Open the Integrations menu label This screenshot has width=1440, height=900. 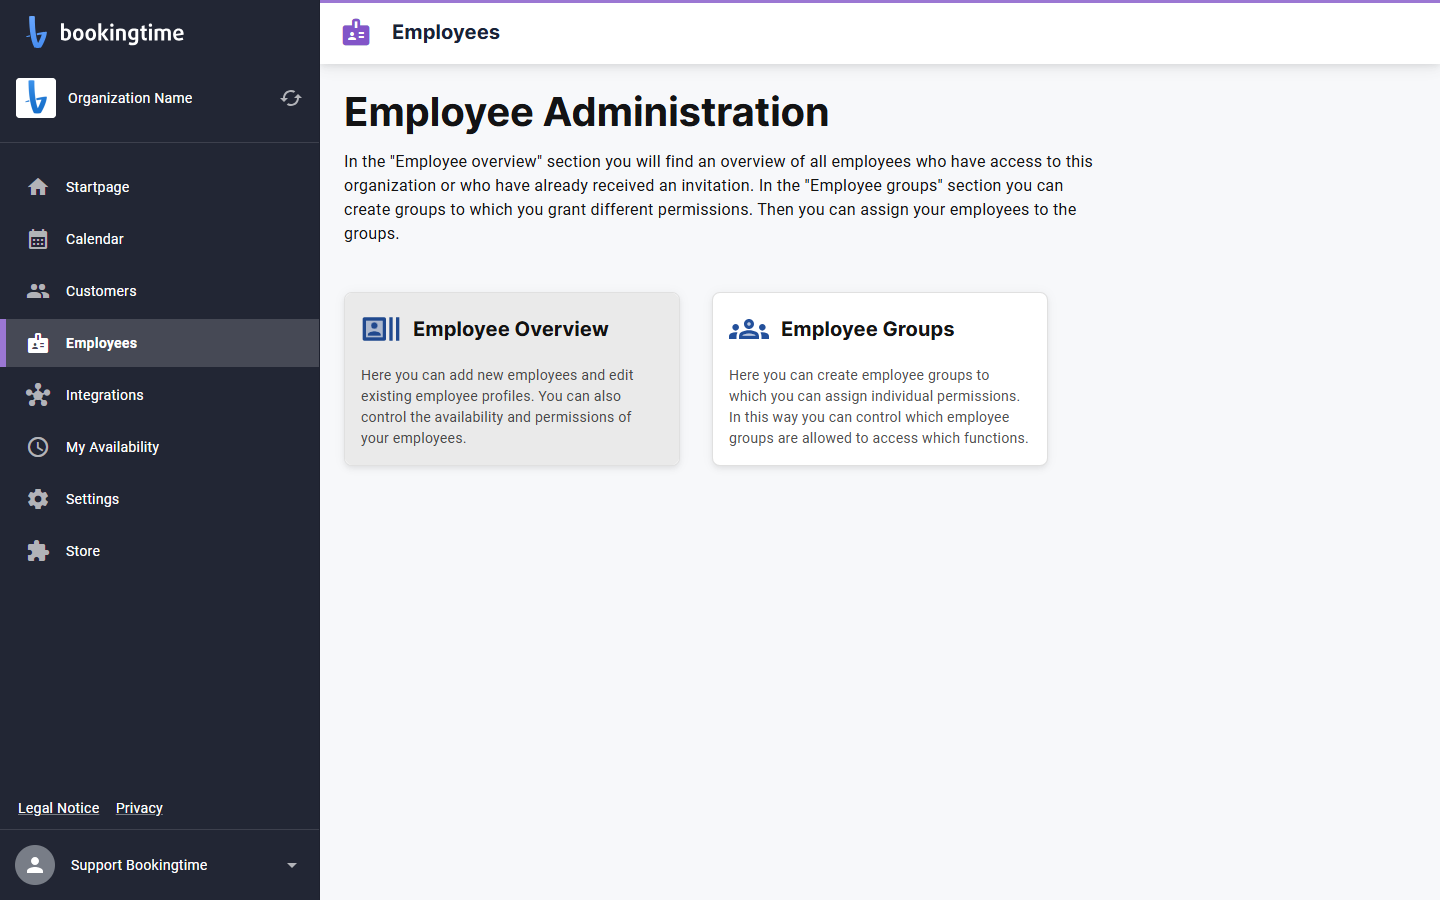coord(105,395)
